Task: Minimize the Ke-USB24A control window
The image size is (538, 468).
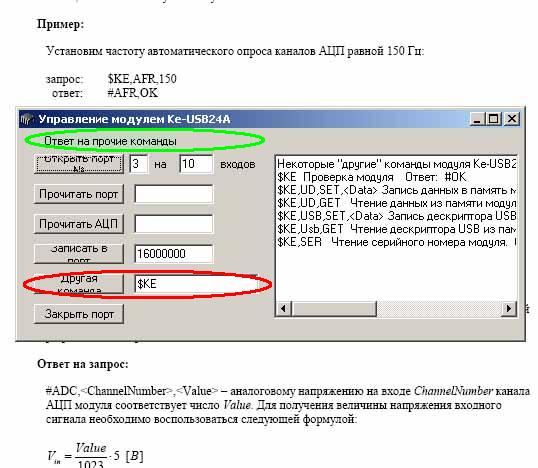Action: [x=477, y=119]
